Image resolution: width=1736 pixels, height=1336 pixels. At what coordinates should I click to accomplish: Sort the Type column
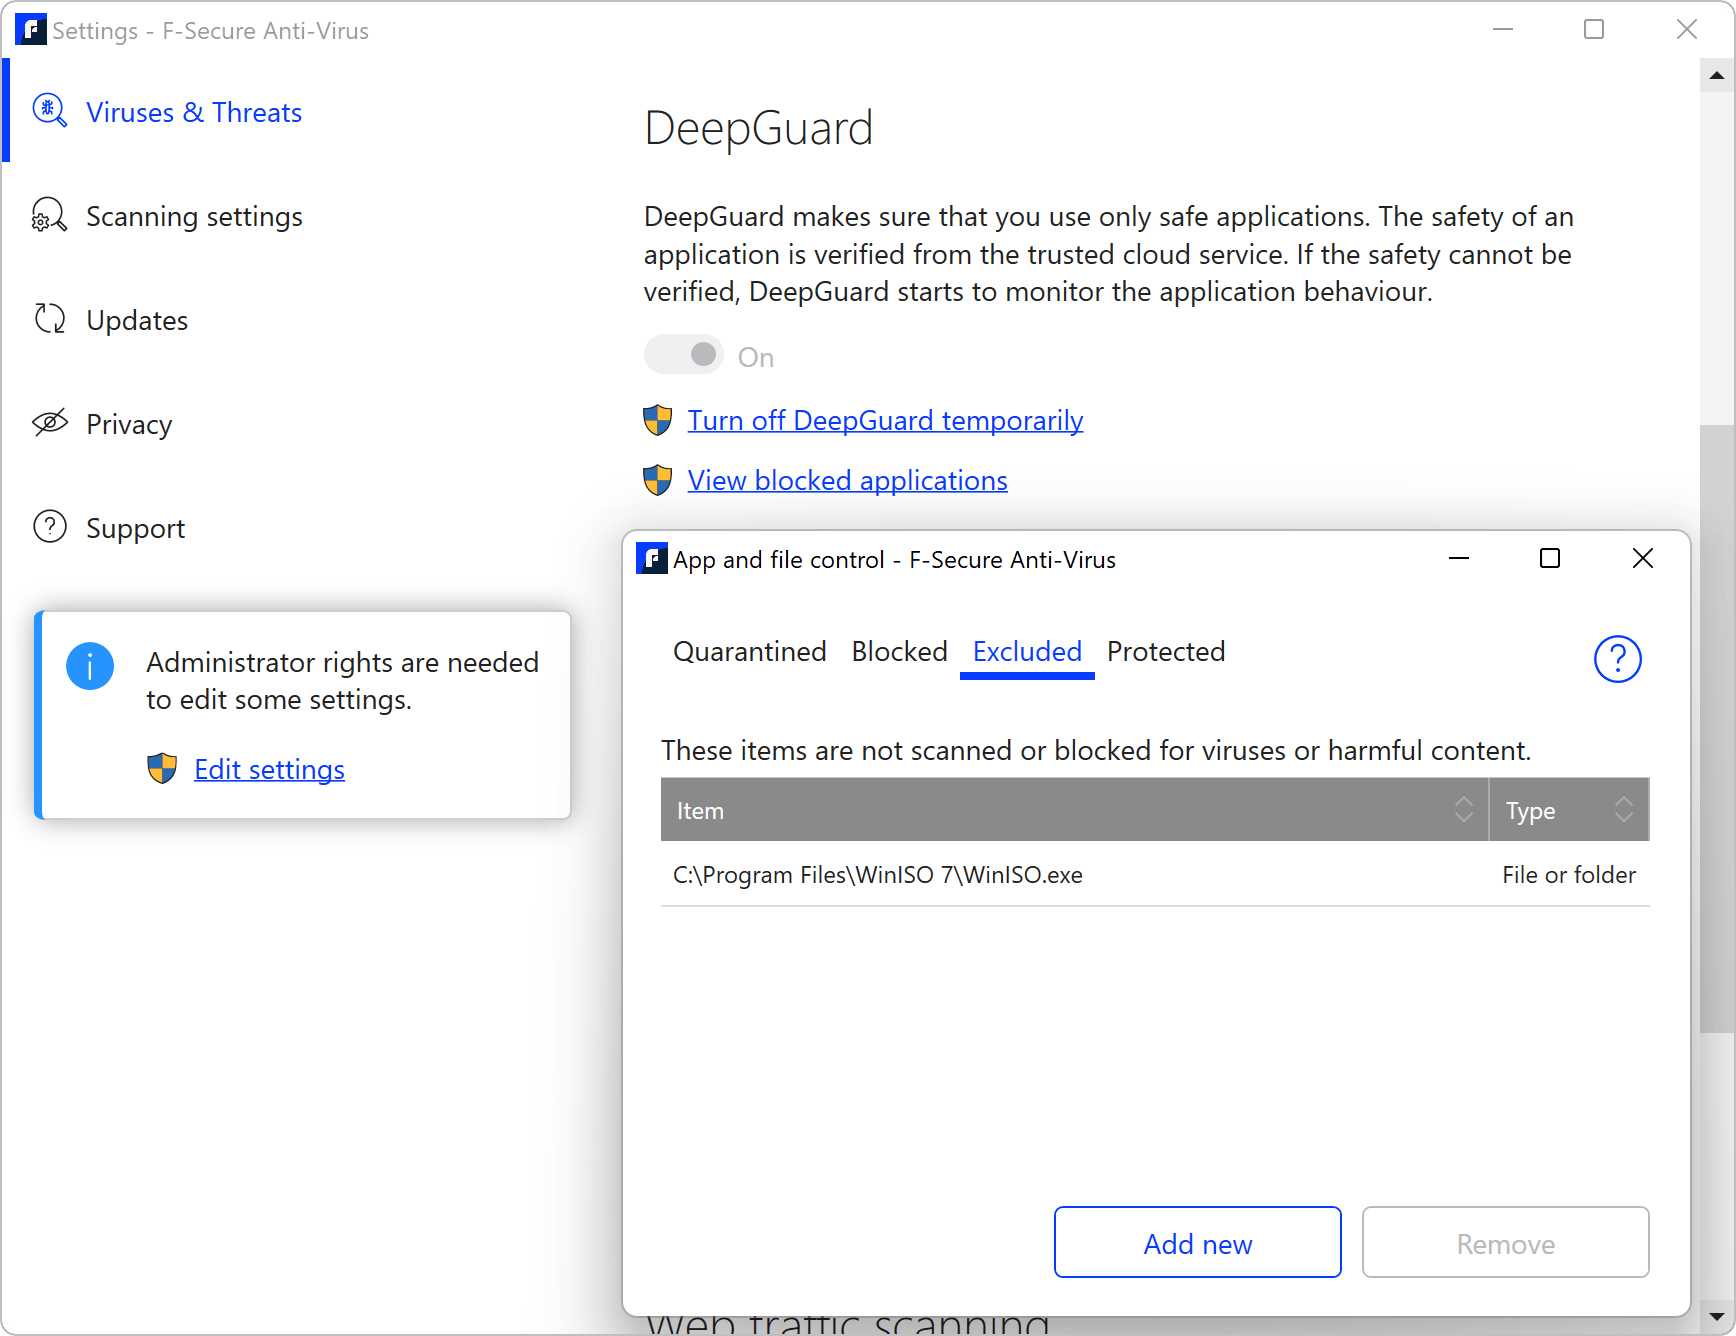1623,810
